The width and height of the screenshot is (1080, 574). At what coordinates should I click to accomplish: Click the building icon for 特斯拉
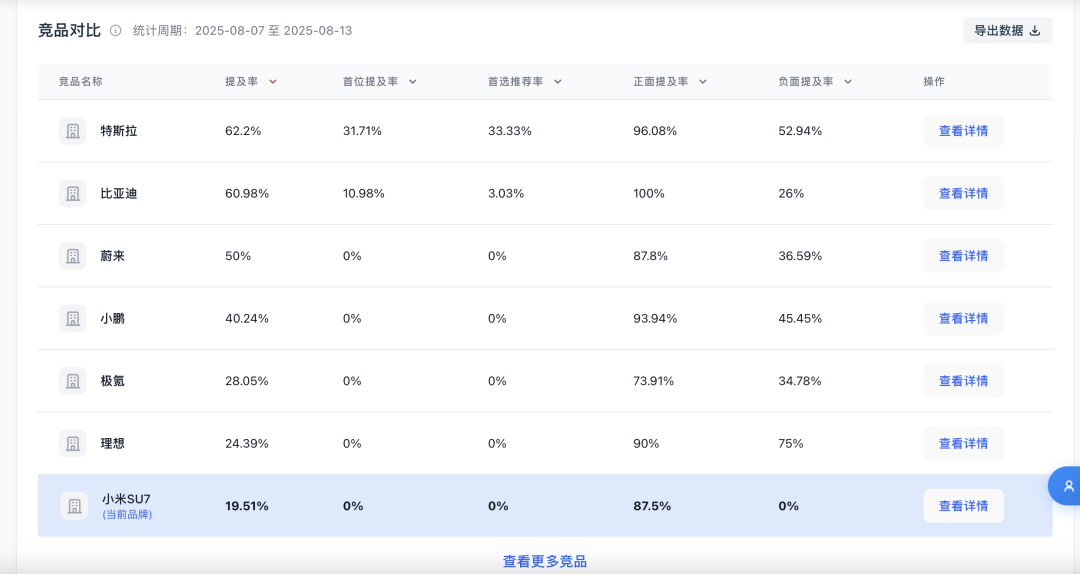click(x=72, y=131)
